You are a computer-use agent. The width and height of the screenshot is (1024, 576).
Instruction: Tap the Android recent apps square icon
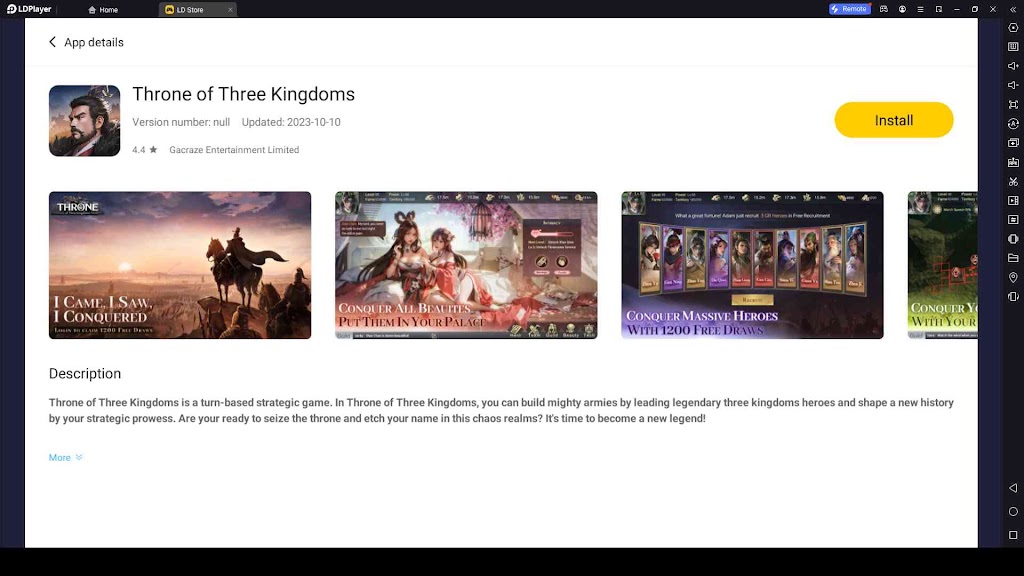[1013, 535]
